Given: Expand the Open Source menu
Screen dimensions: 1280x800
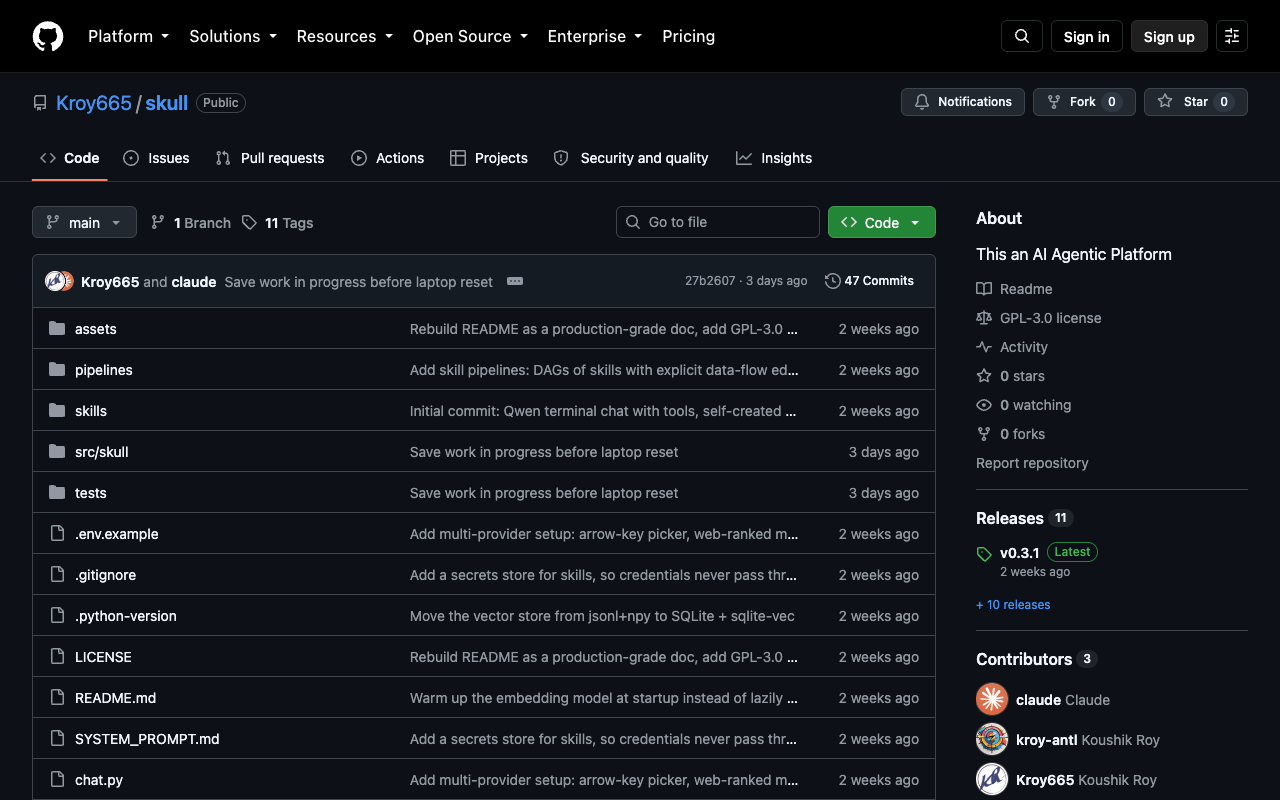Looking at the screenshot, I should [470, 36].
